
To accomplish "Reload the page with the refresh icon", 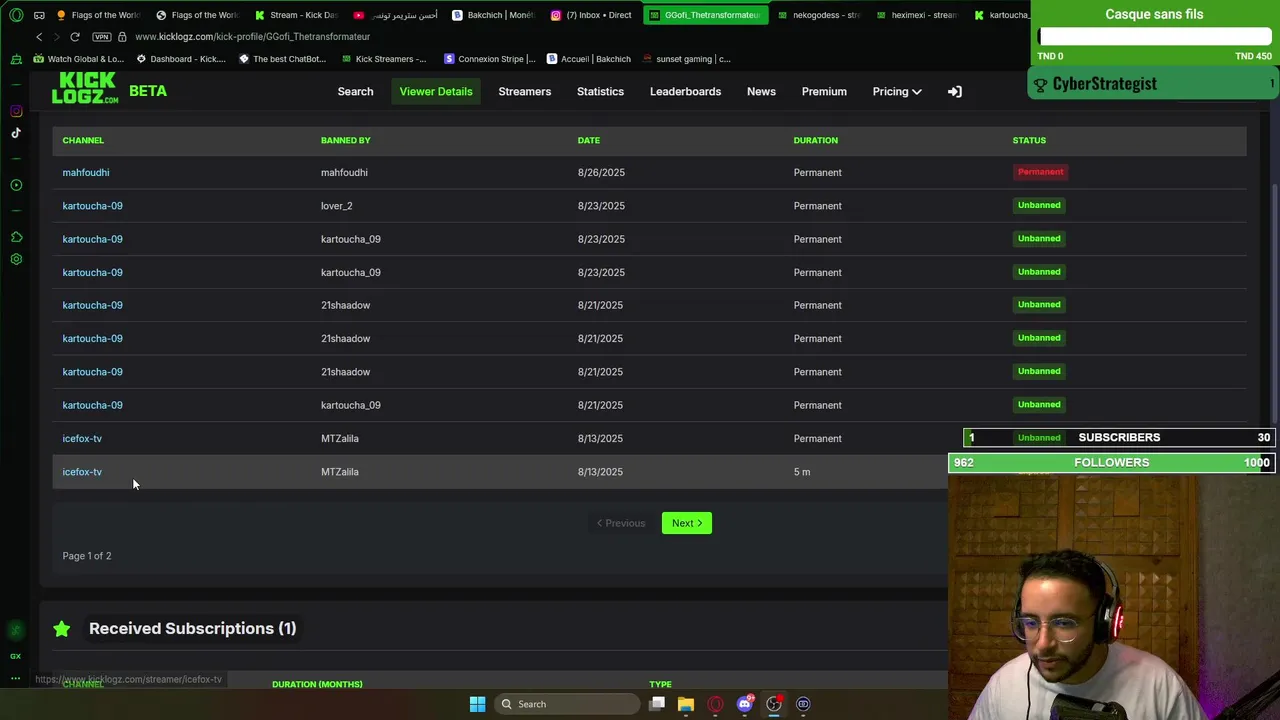I will click(75, 37).
